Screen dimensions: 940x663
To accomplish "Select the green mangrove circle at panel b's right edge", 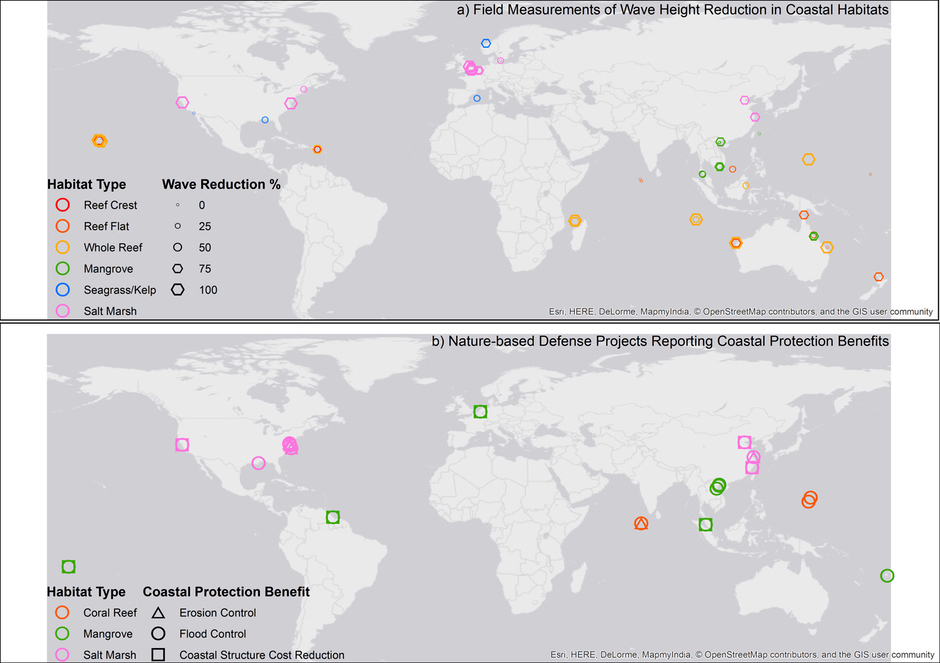I will tap(887, 575).
